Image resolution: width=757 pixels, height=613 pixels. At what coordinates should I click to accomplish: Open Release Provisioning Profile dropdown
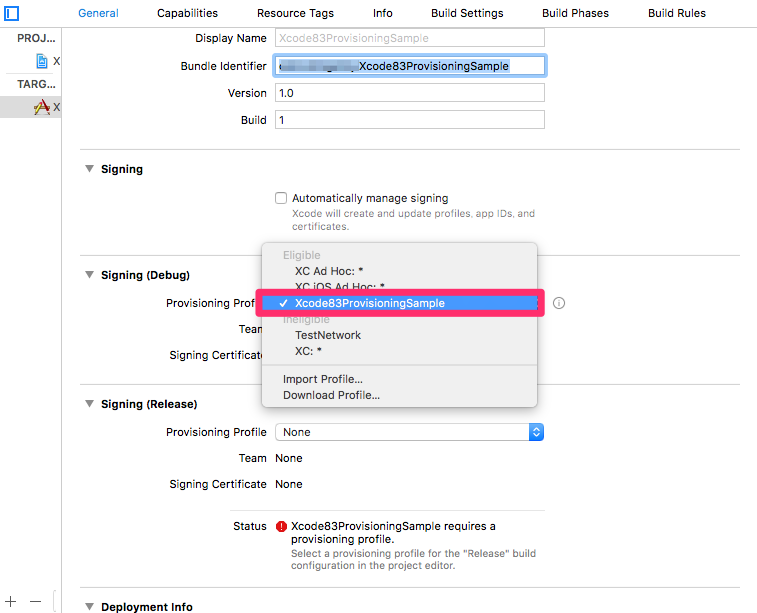pyautogui.click(x=409, y=432)
